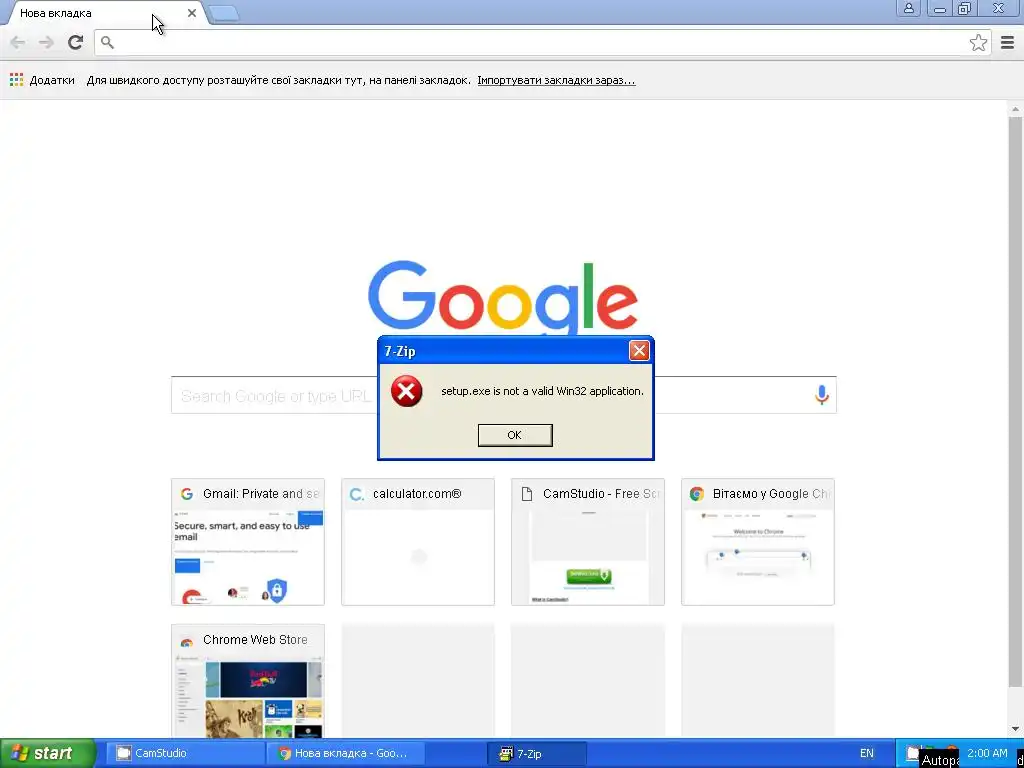Open the Chrome hamburger menu
This screenshot has height=768, width=1024.
[1008, 43]
